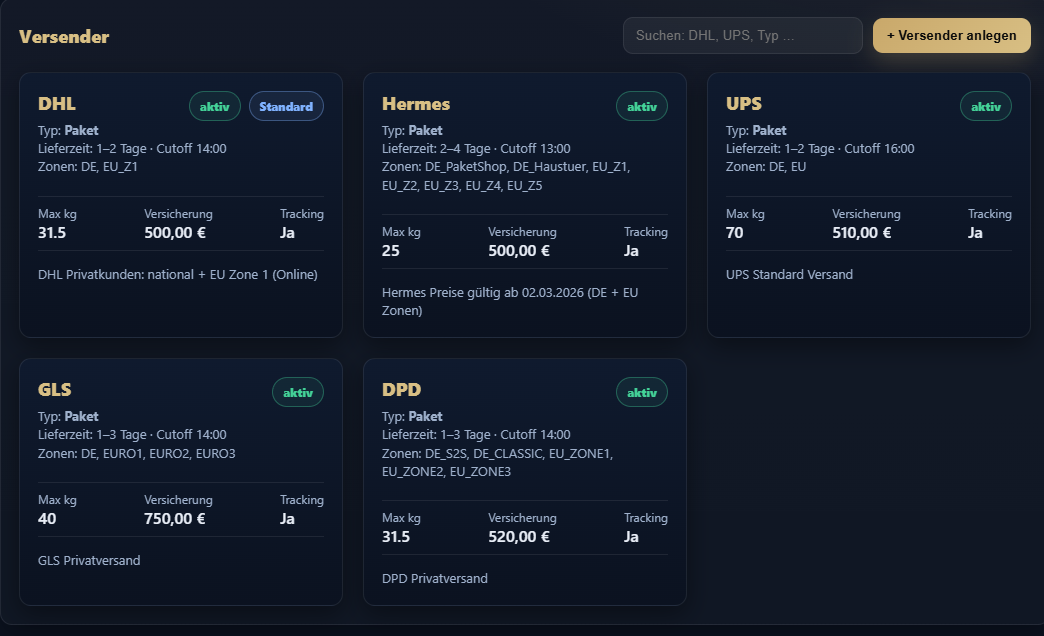The image size is (1044, 636).
Task: Click UPS insurance value 510,00 €
Action: coord(862,233)
